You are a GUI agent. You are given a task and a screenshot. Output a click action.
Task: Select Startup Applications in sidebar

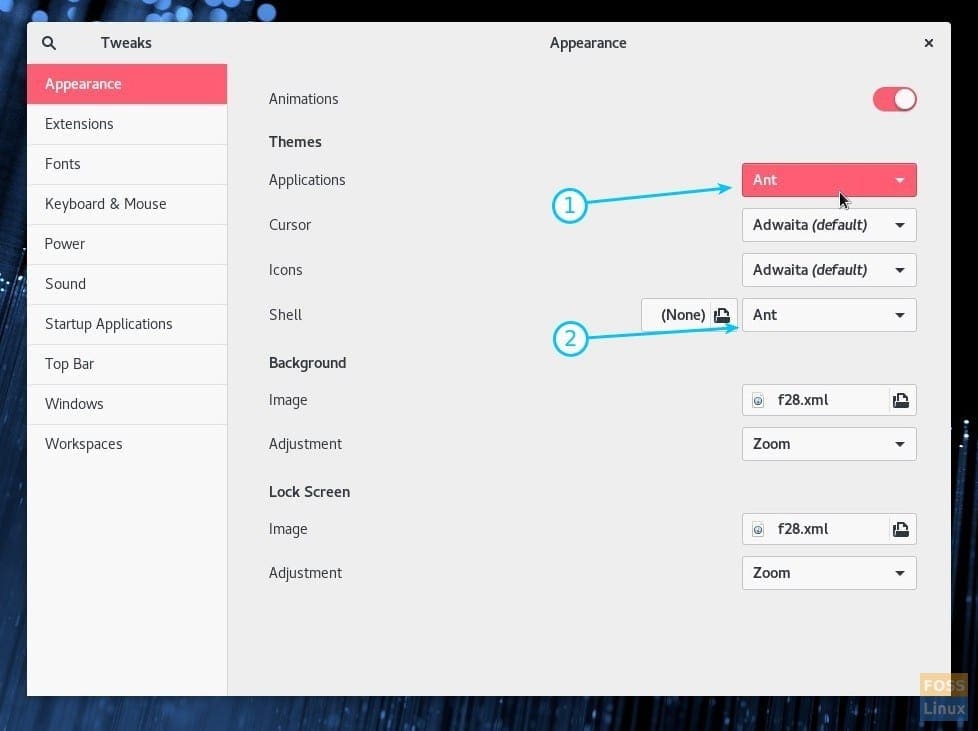pos(127,324)
